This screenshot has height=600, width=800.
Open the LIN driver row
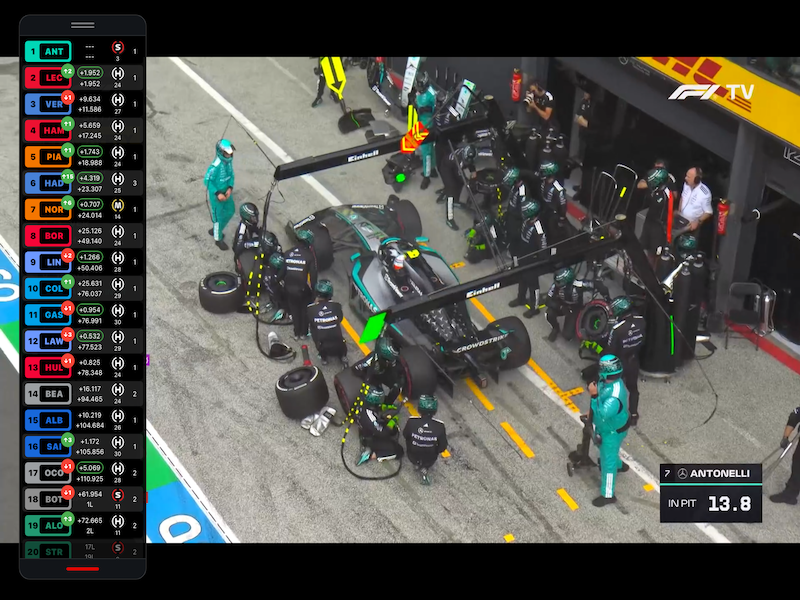(83, 262)
